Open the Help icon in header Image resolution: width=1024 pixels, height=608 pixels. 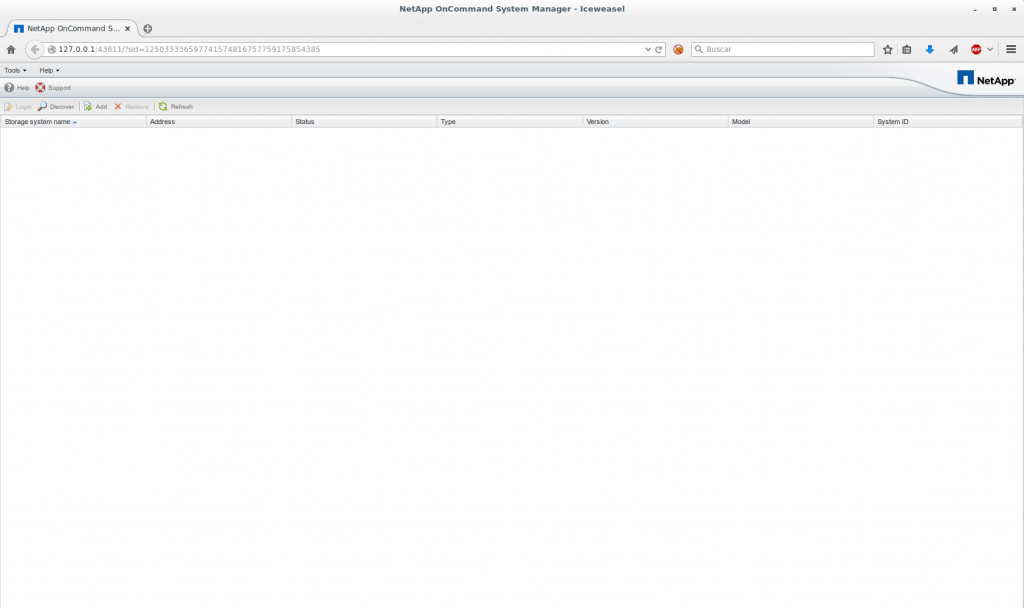[9, 88]
